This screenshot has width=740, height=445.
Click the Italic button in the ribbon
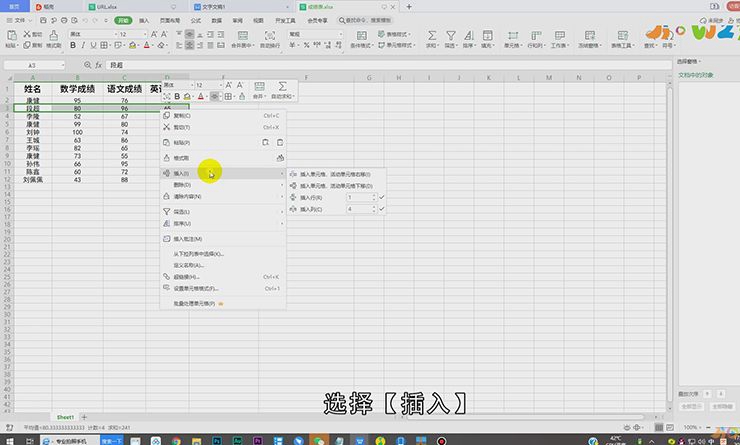tap(83, 45)
